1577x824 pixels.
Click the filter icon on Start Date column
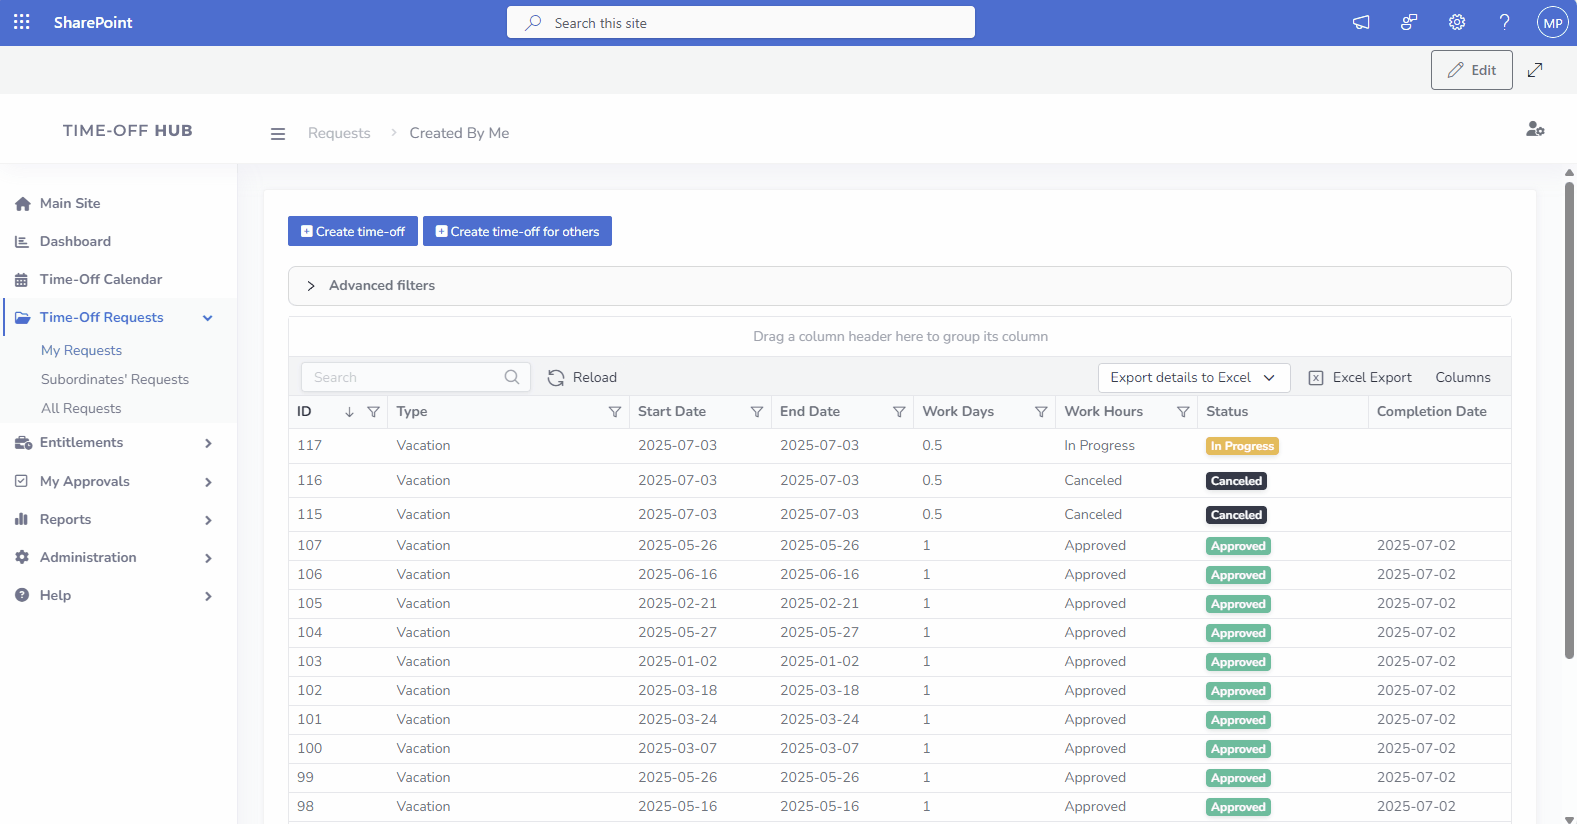pyautogui.click(x=756, y=412)
